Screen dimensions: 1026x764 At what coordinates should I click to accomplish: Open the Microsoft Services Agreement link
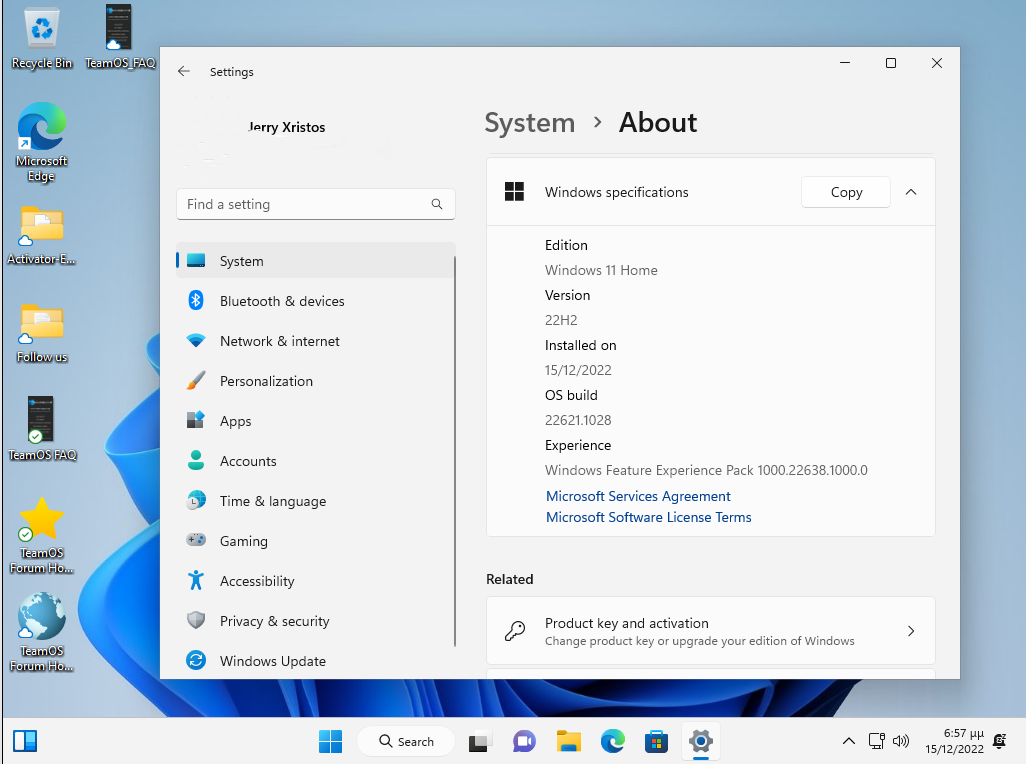pyautogui.click(x=638, y=496)
